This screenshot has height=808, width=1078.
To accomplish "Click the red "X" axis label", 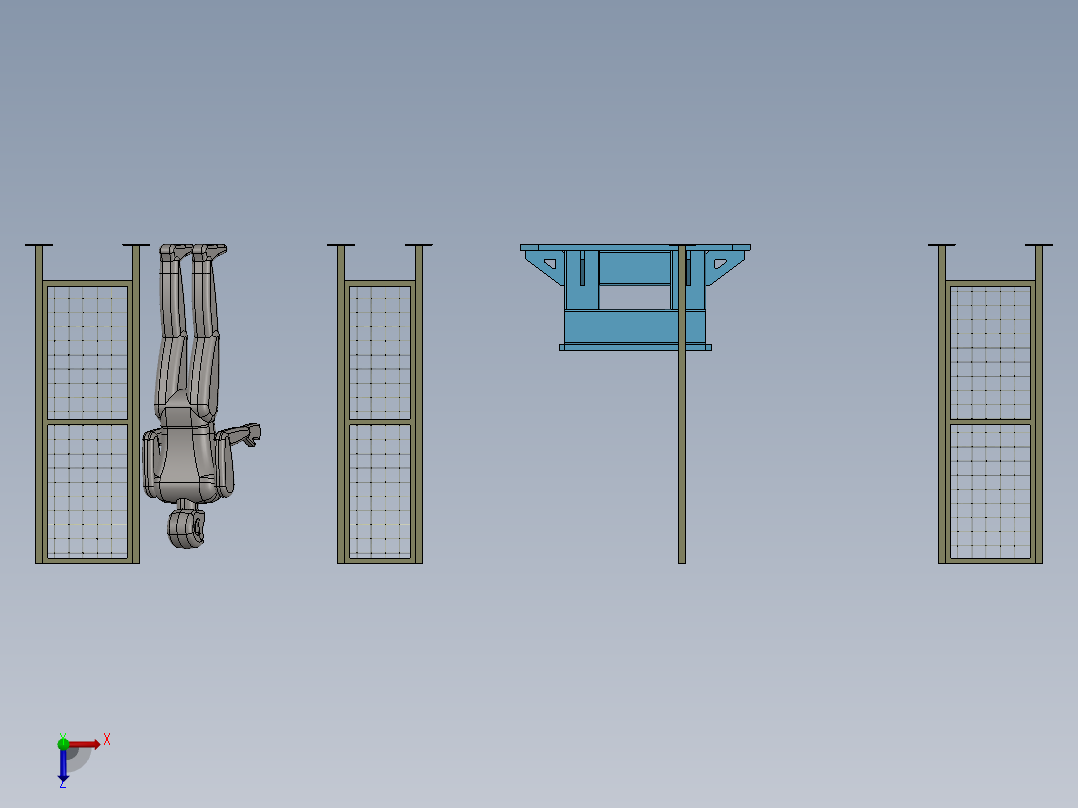I will coord(107,740).
